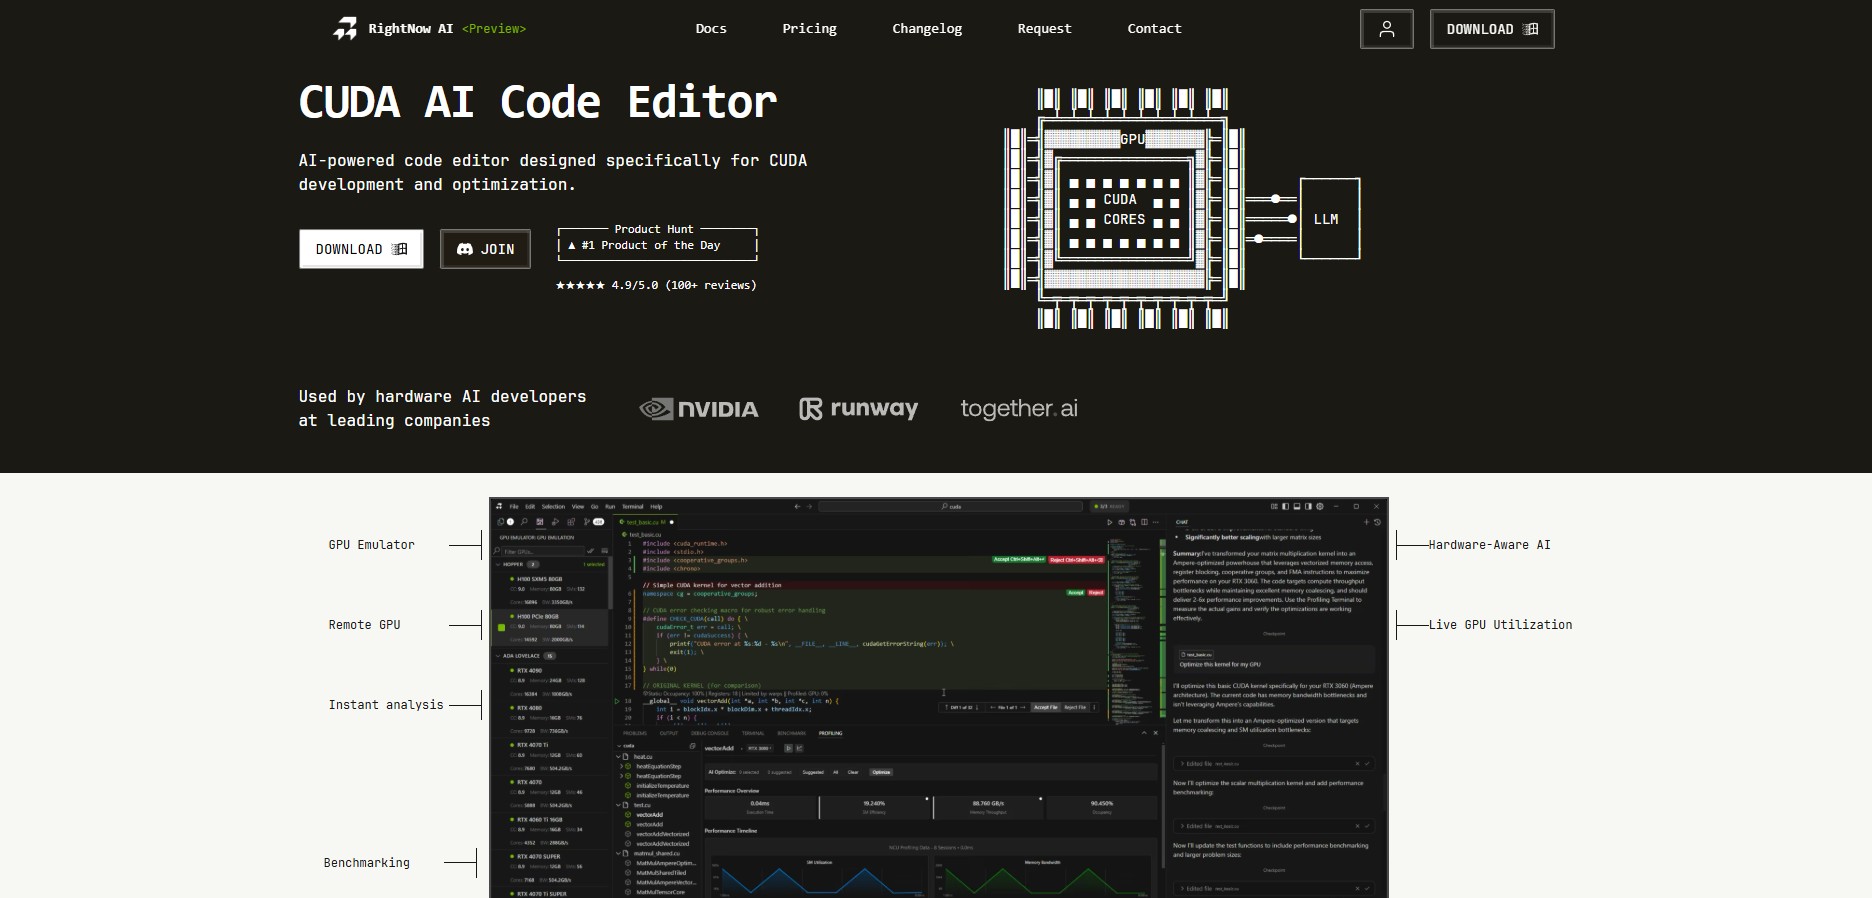Click the settings gear in editor title bar
This screenshot has height=898, width=1872.
click(1320, 507)
